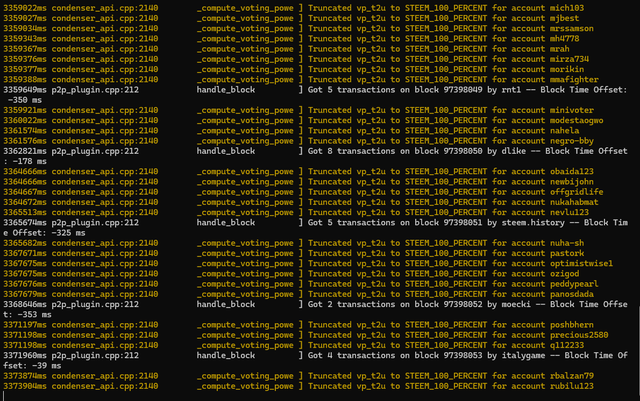
Task: Select account name newbijohn
Action: tap(571, 181)
